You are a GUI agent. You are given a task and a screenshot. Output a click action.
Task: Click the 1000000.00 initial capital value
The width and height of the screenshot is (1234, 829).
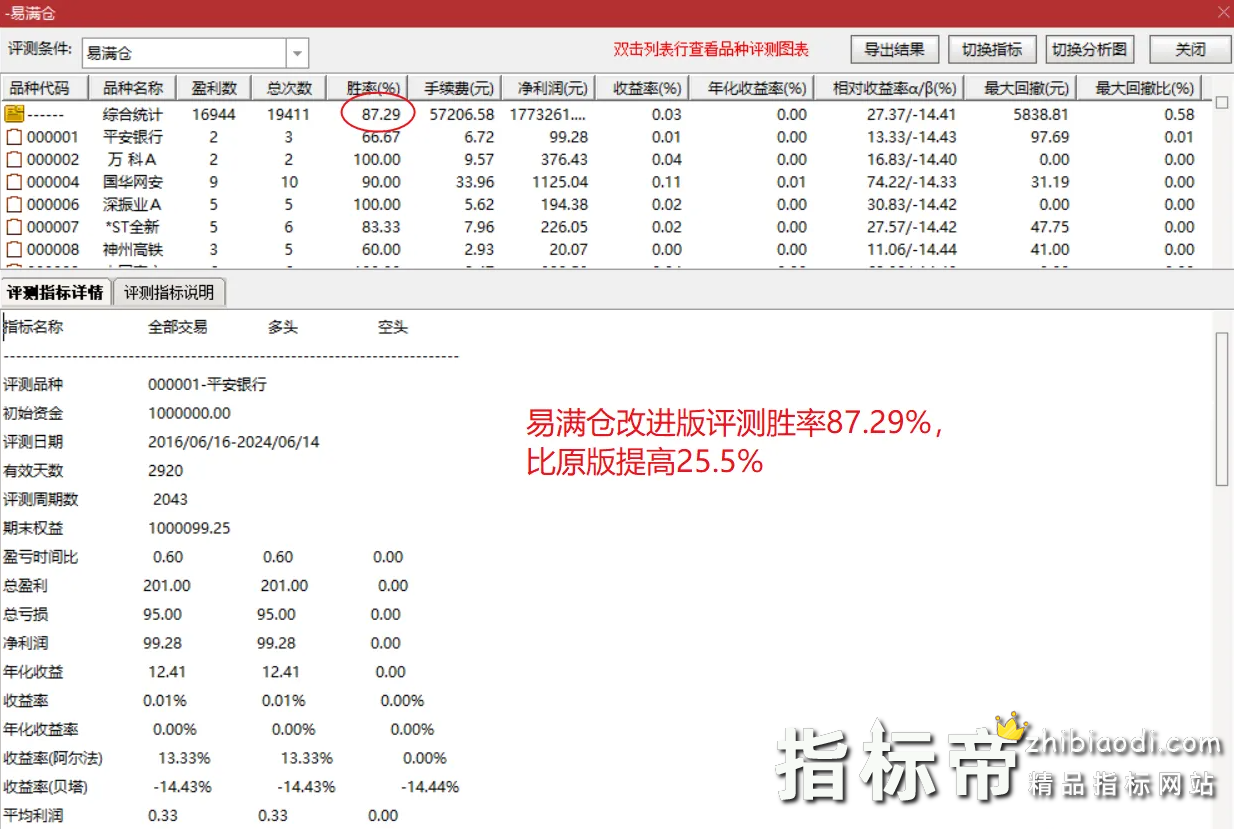click(189, 413)
